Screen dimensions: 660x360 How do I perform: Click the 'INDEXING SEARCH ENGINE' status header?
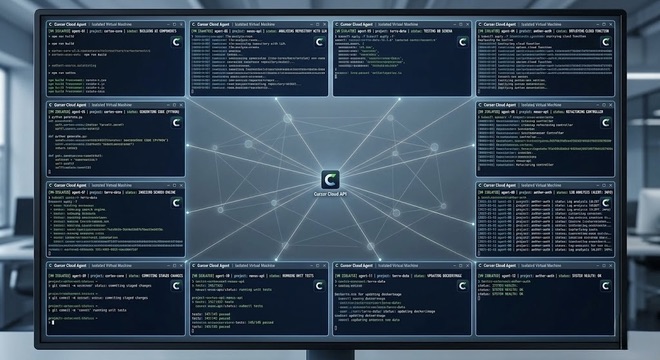(x=158, y=192)
